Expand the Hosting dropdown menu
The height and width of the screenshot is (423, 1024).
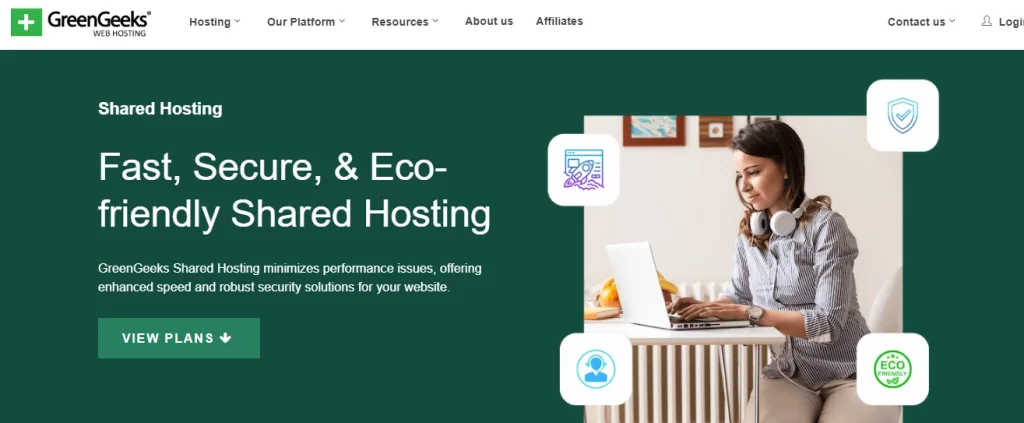(x=215, y=22)
